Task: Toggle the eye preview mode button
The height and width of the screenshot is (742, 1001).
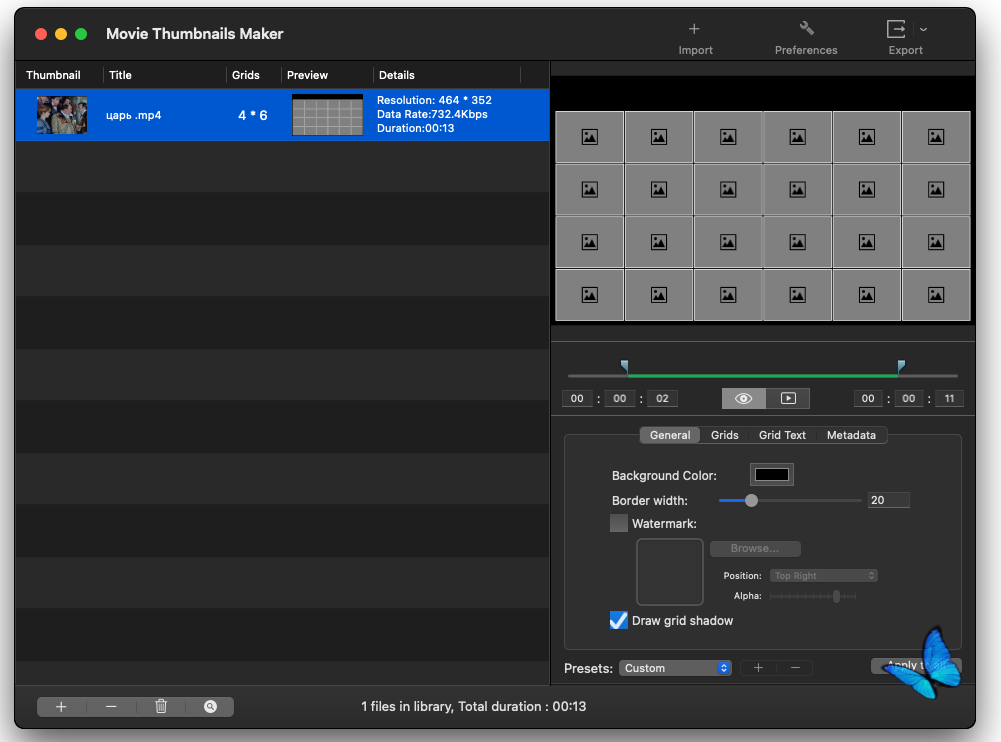Action: pos(744,398)
